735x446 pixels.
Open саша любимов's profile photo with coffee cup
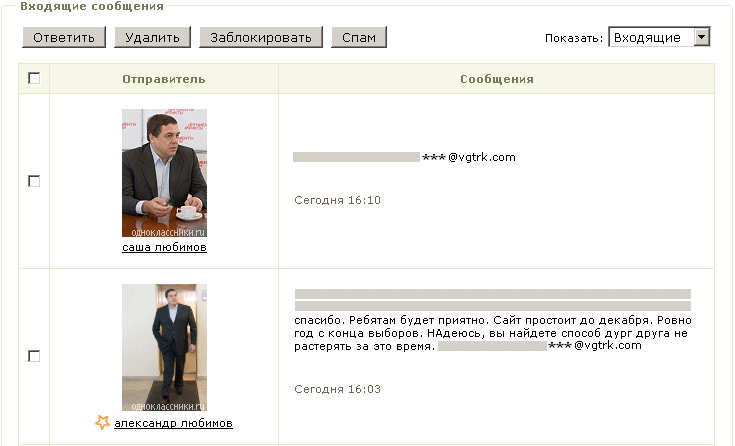pos(164,173)
